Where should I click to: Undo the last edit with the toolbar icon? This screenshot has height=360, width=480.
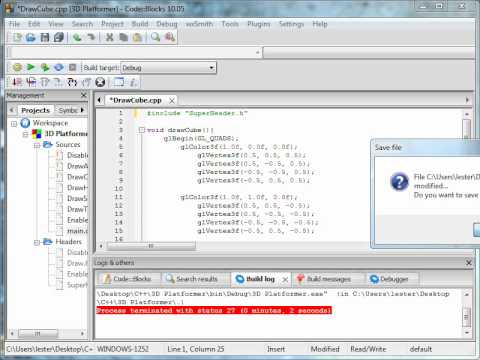[x=77, y=37]
